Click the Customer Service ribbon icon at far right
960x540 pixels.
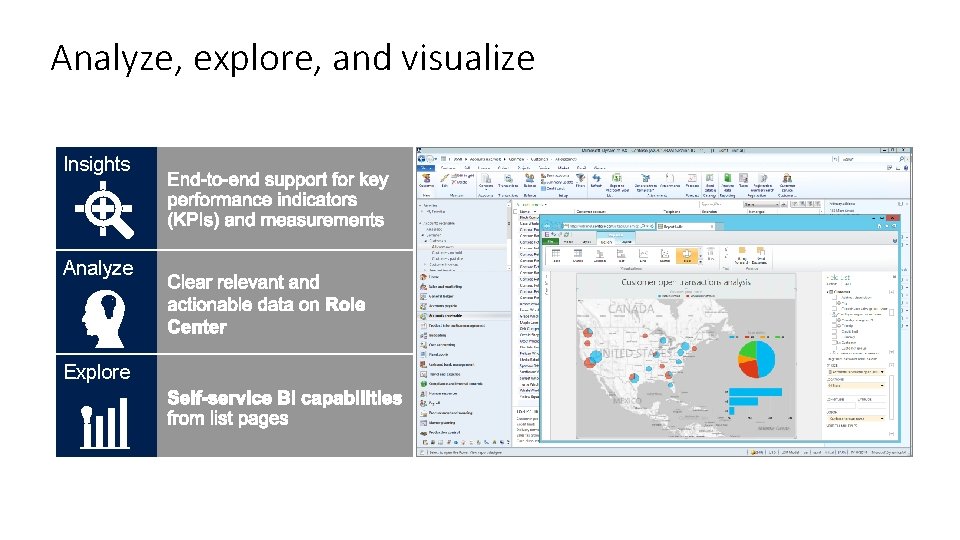point(787,181)
